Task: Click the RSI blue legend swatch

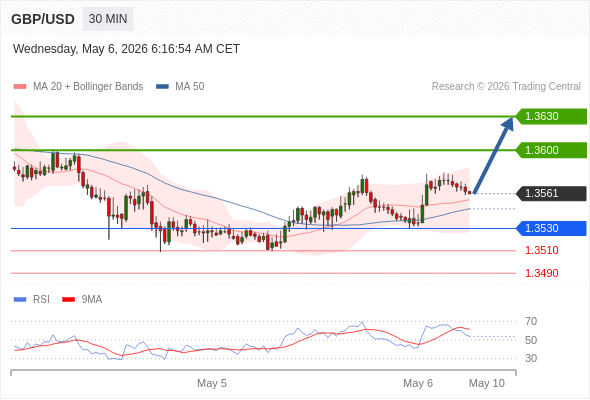Action: coord(20,300)
